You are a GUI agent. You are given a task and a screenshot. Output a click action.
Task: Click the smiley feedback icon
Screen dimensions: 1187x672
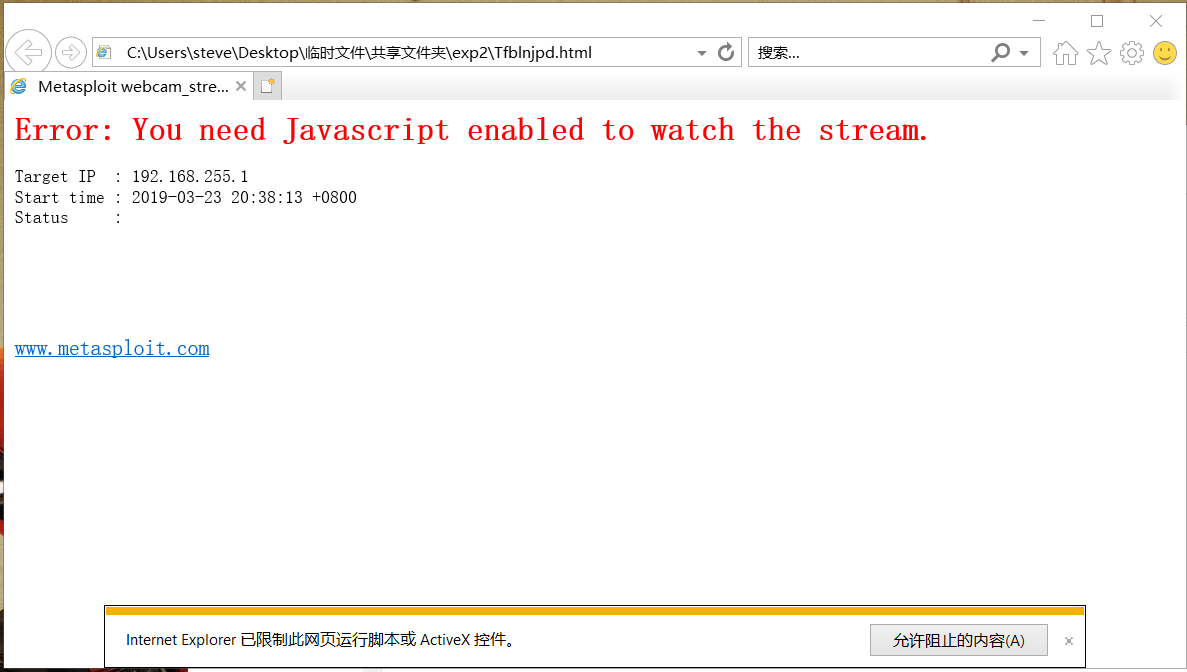tap(1165, 53)
